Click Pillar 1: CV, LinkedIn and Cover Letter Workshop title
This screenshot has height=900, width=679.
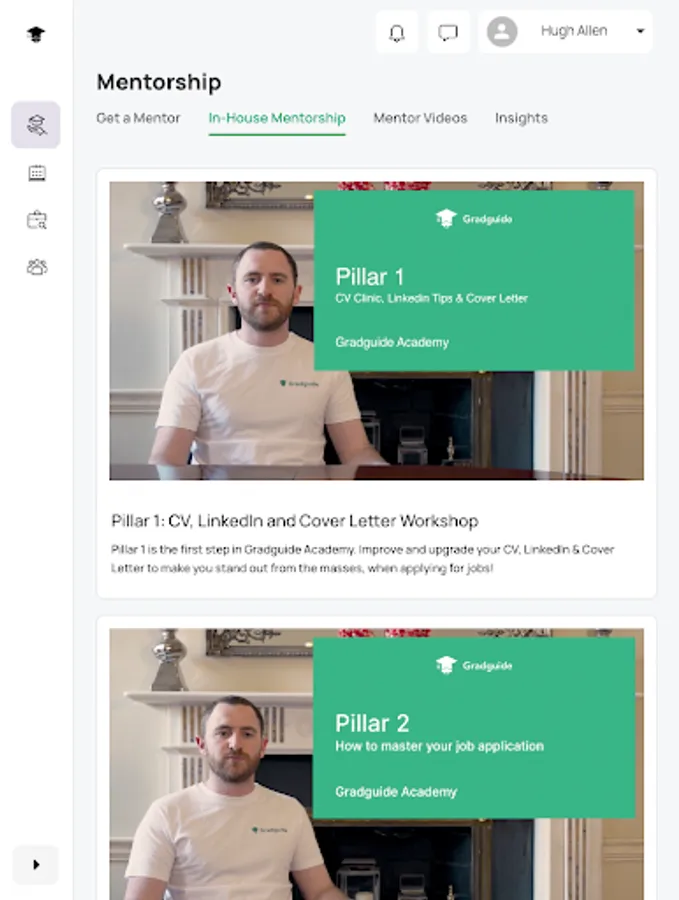pos(295,521)
